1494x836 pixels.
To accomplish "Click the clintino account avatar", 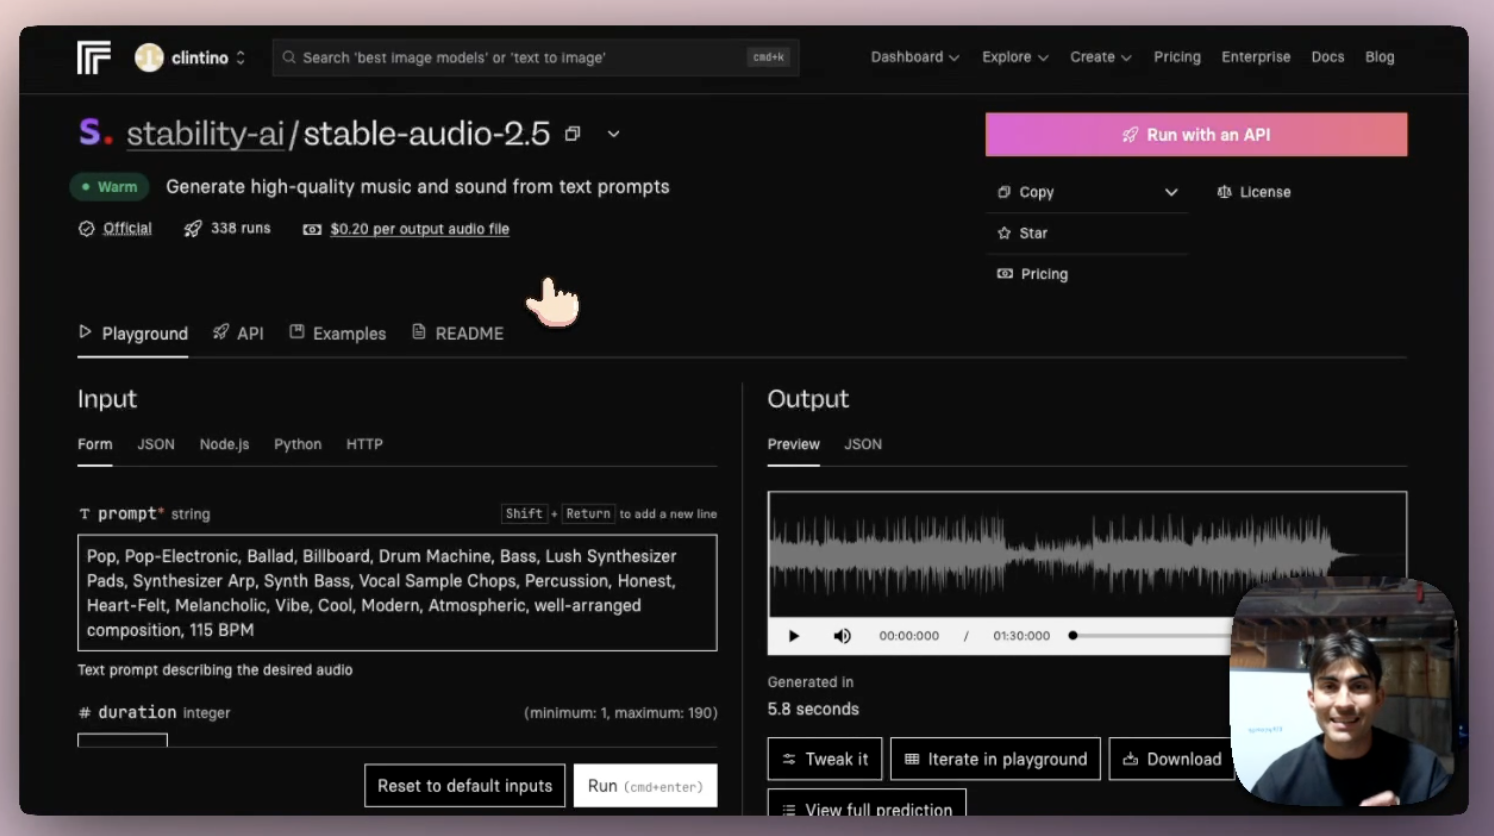I will (x=149, y=58).
